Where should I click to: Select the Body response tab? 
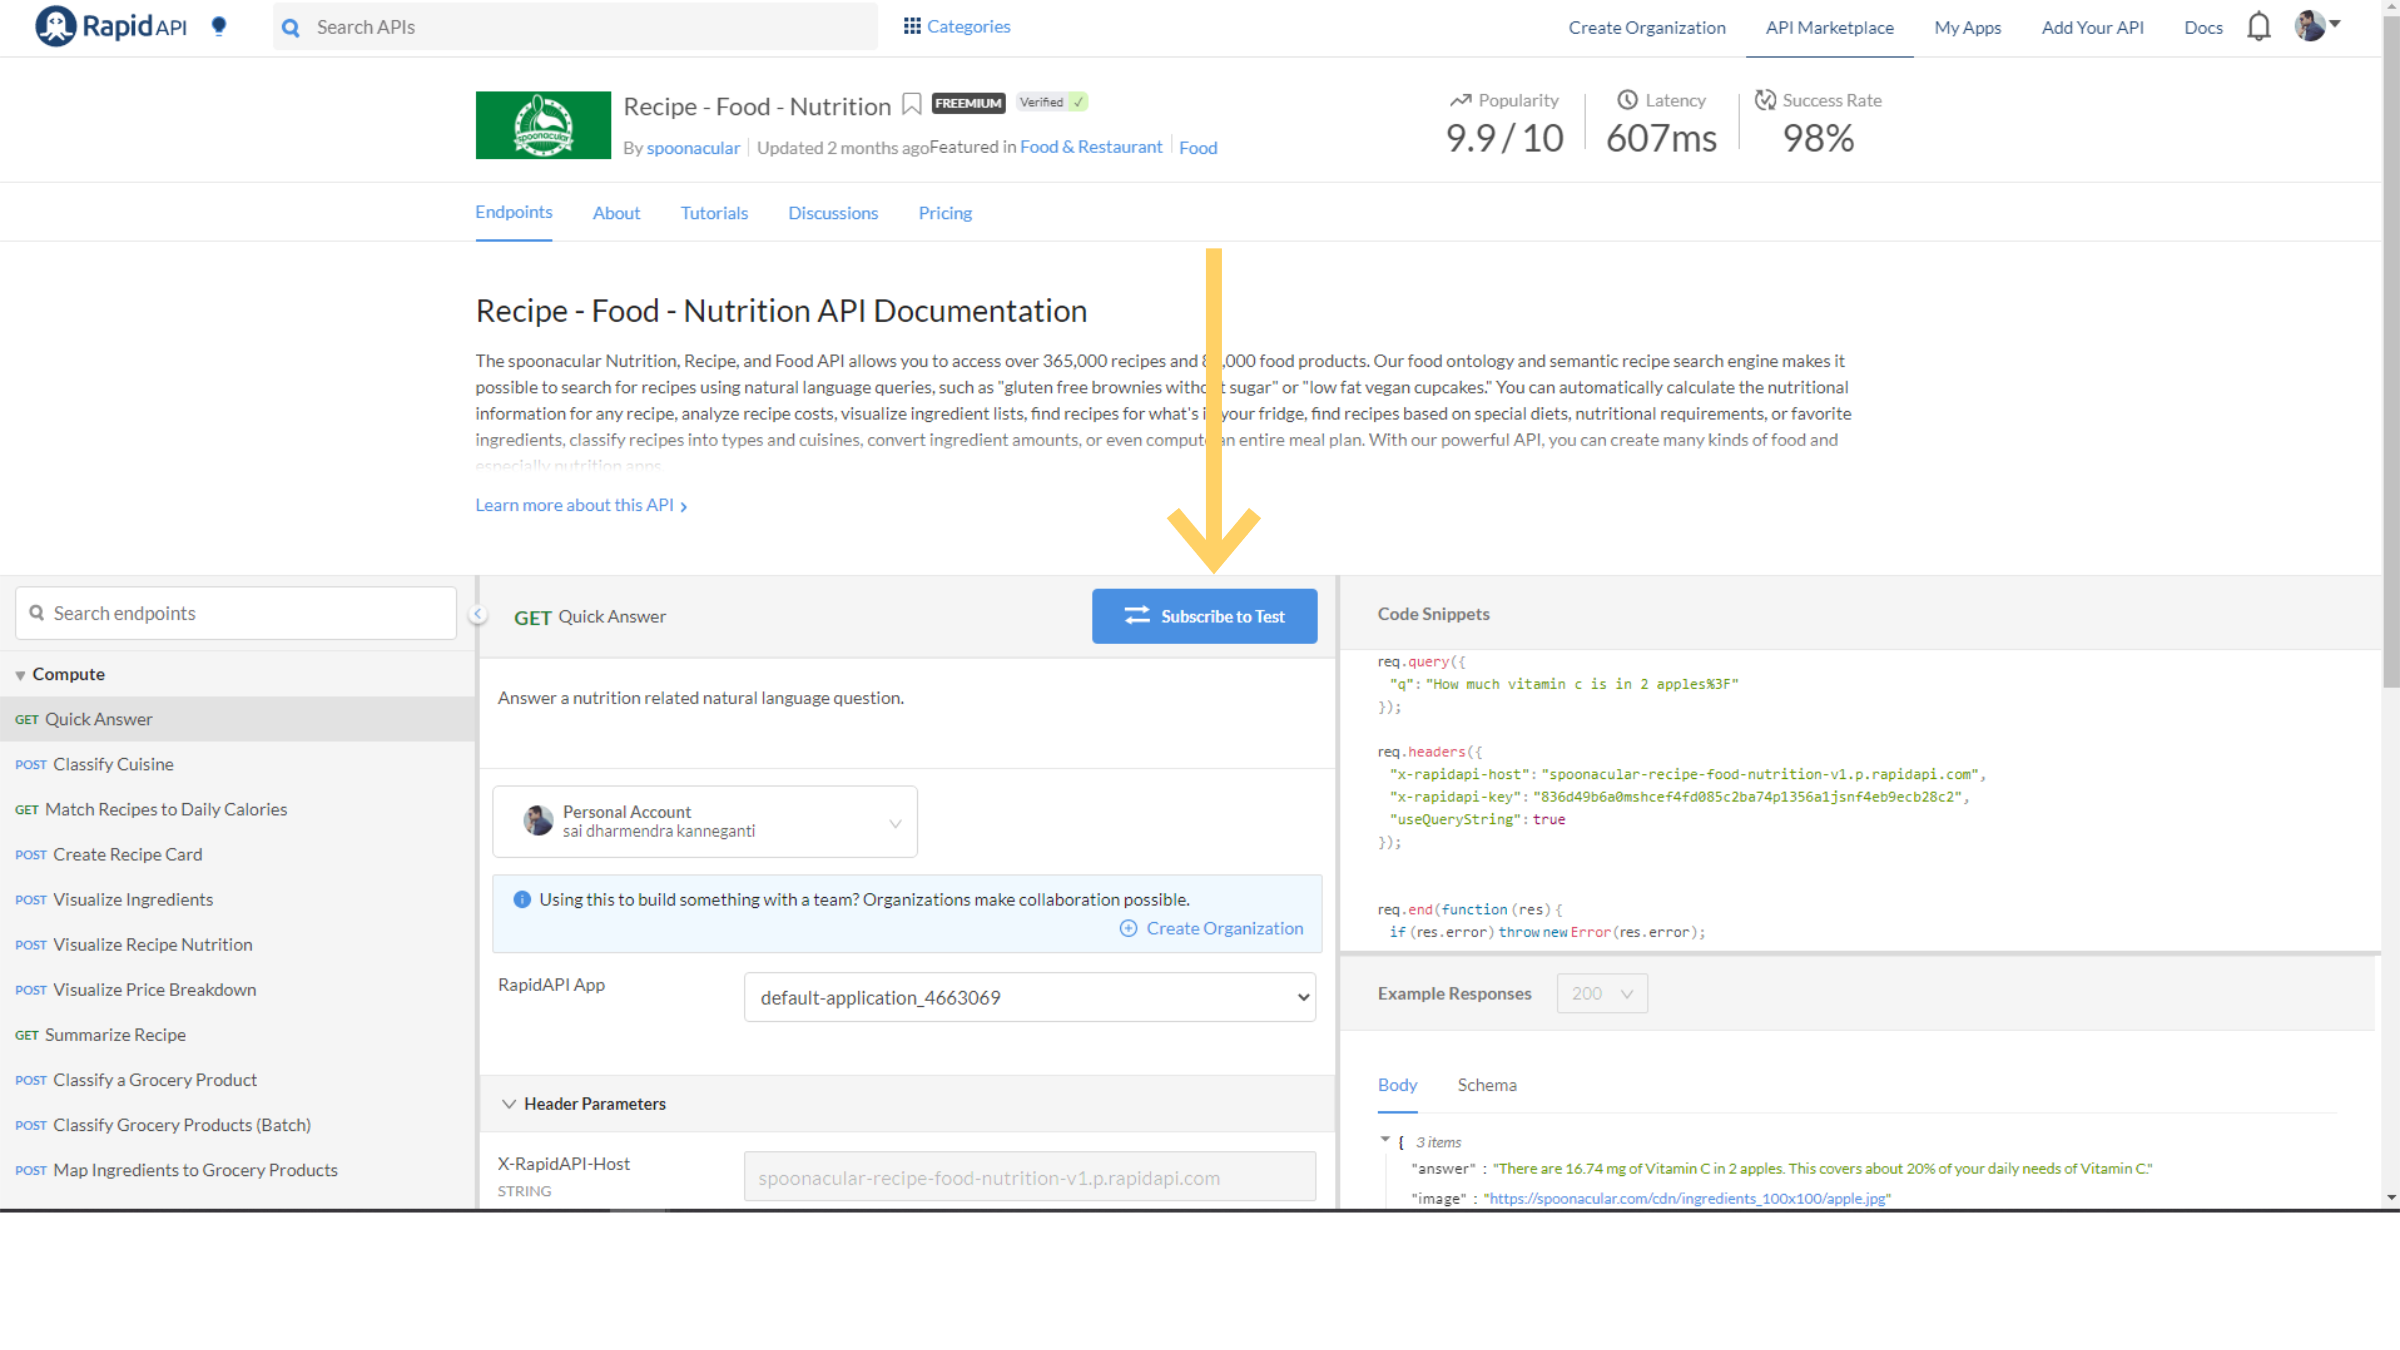coord(1397,1085)
